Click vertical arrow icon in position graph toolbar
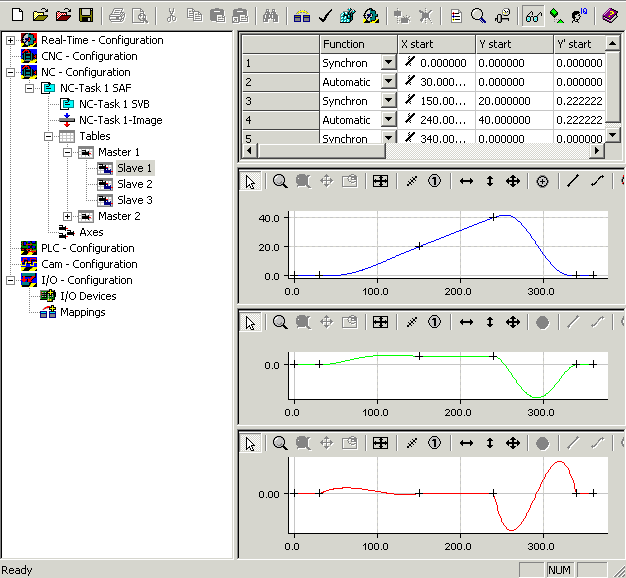The image size is (626, 578). pos(490,182)
